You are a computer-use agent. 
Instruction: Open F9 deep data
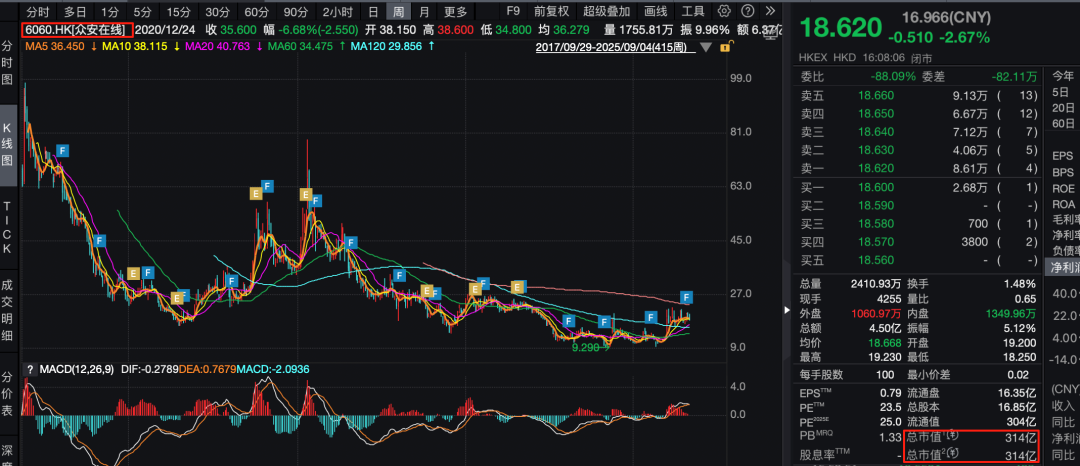point(512,11)
